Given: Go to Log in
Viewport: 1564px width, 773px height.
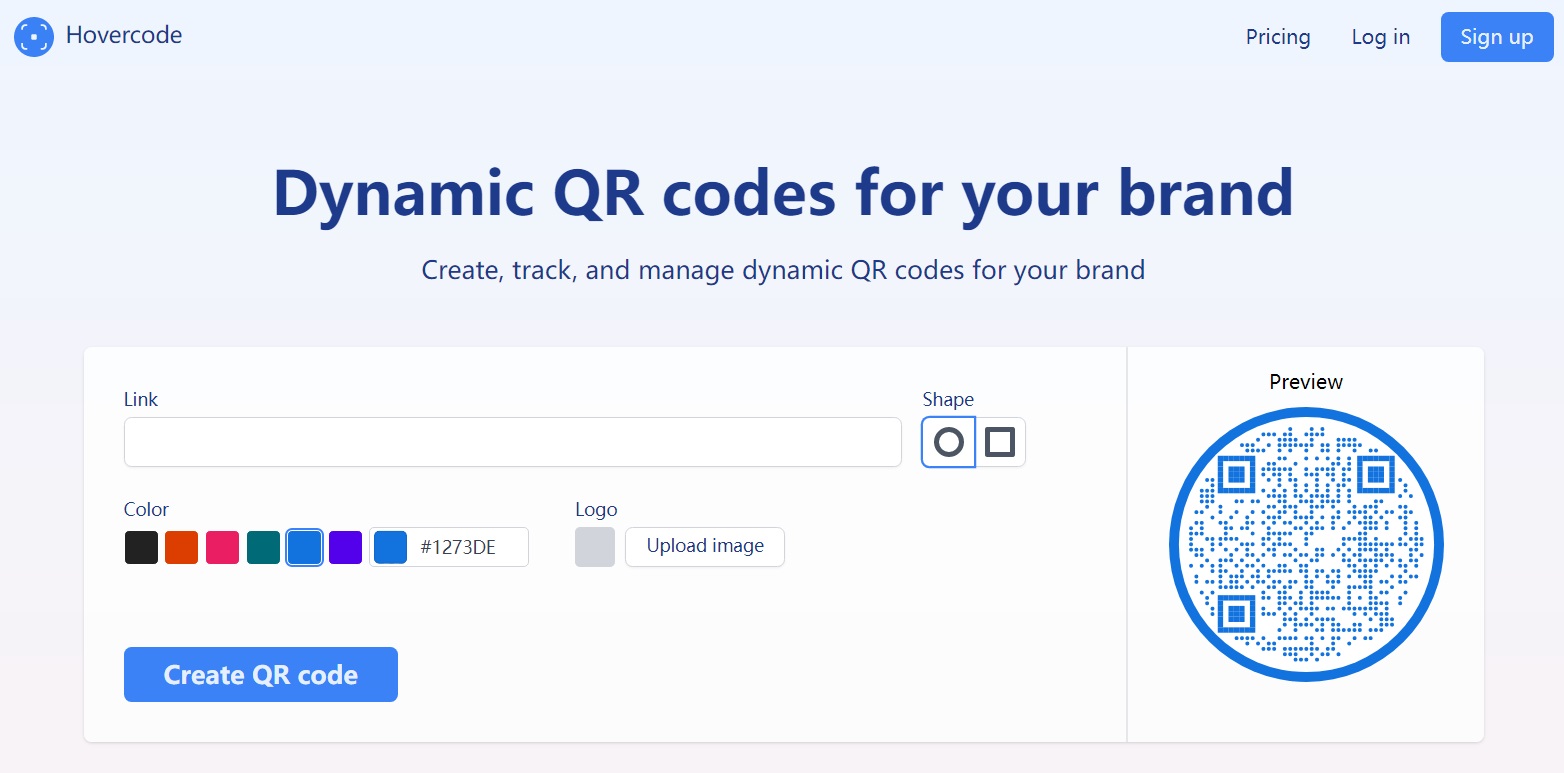Looking at the screenshot, I should (1381, 37).
